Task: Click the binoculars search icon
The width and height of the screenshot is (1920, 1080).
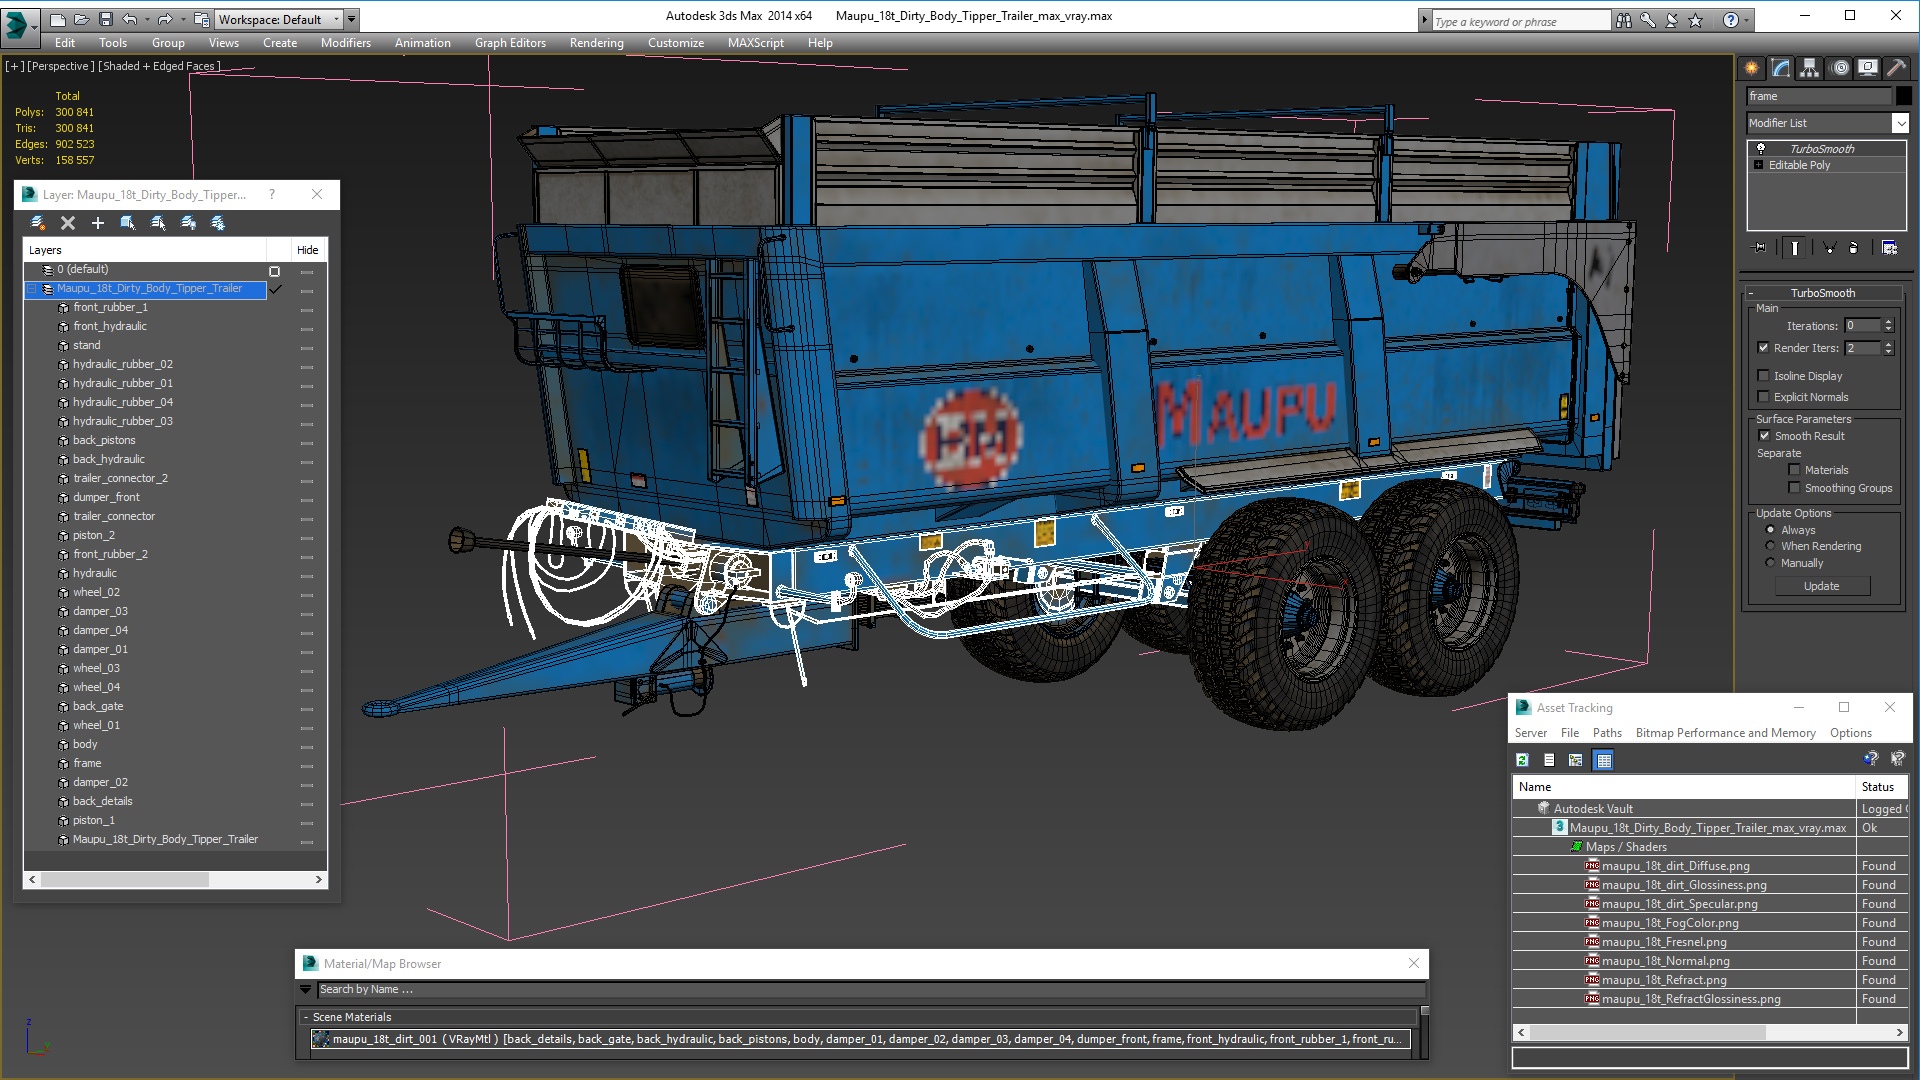Action: (1623, 20)
